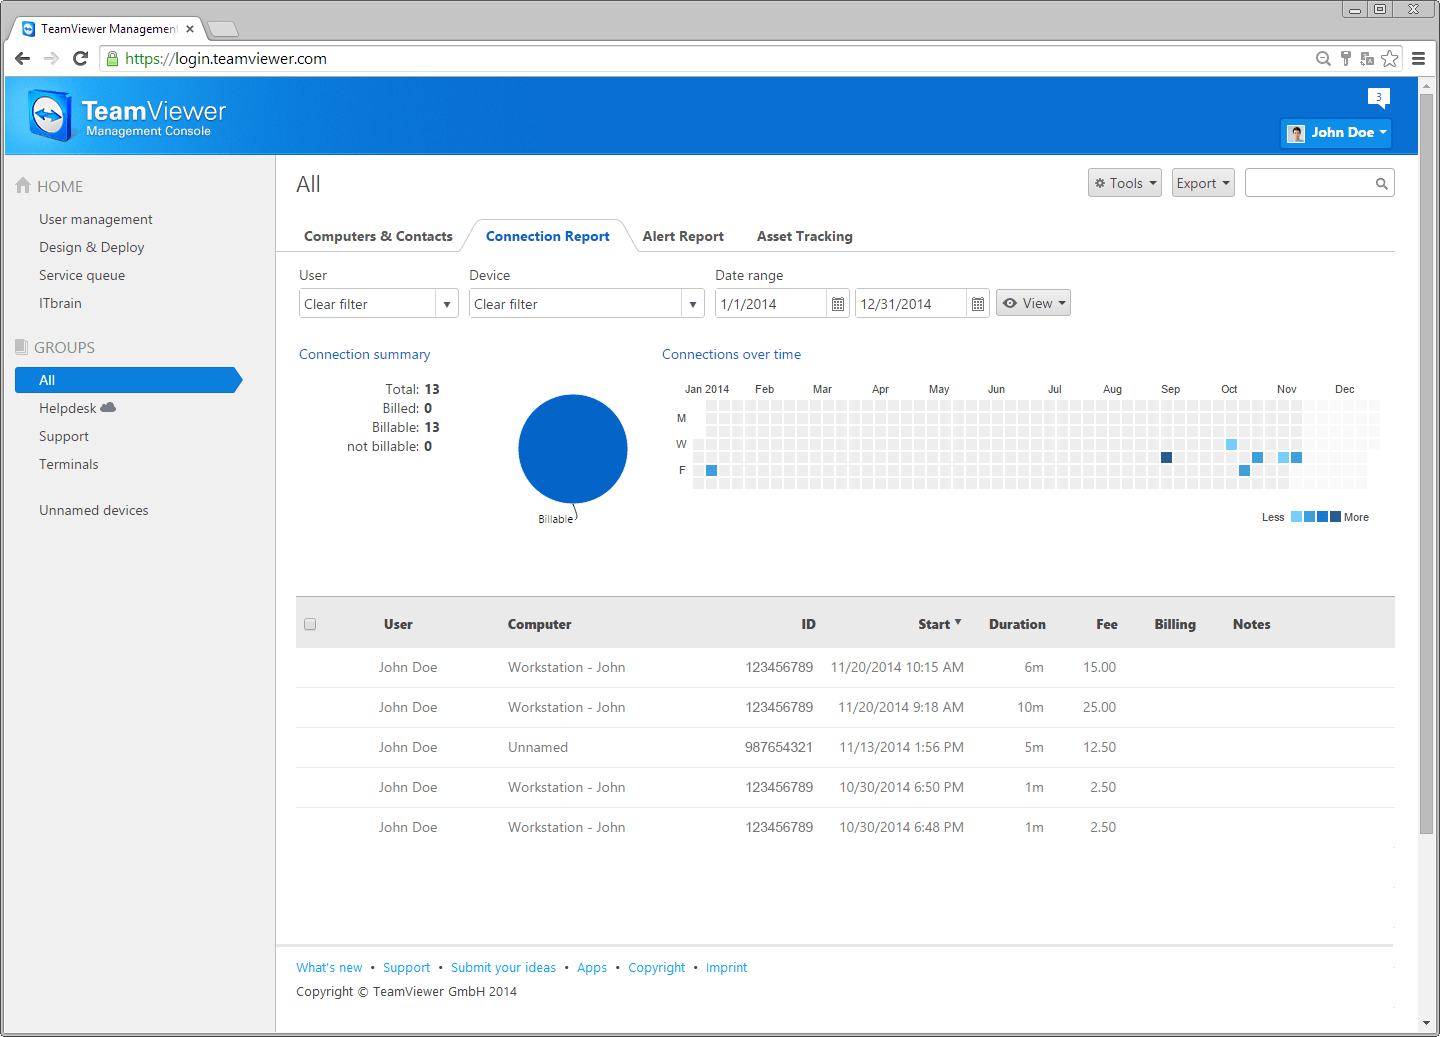Toggle the select-all checkbox in table header

[310, 624]
